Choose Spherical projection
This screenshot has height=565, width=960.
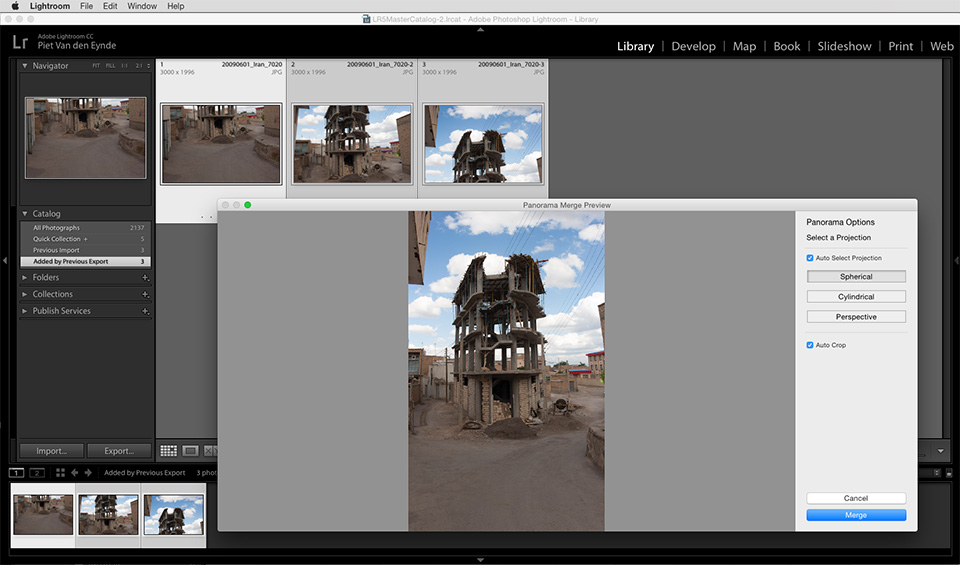point(856,277)
